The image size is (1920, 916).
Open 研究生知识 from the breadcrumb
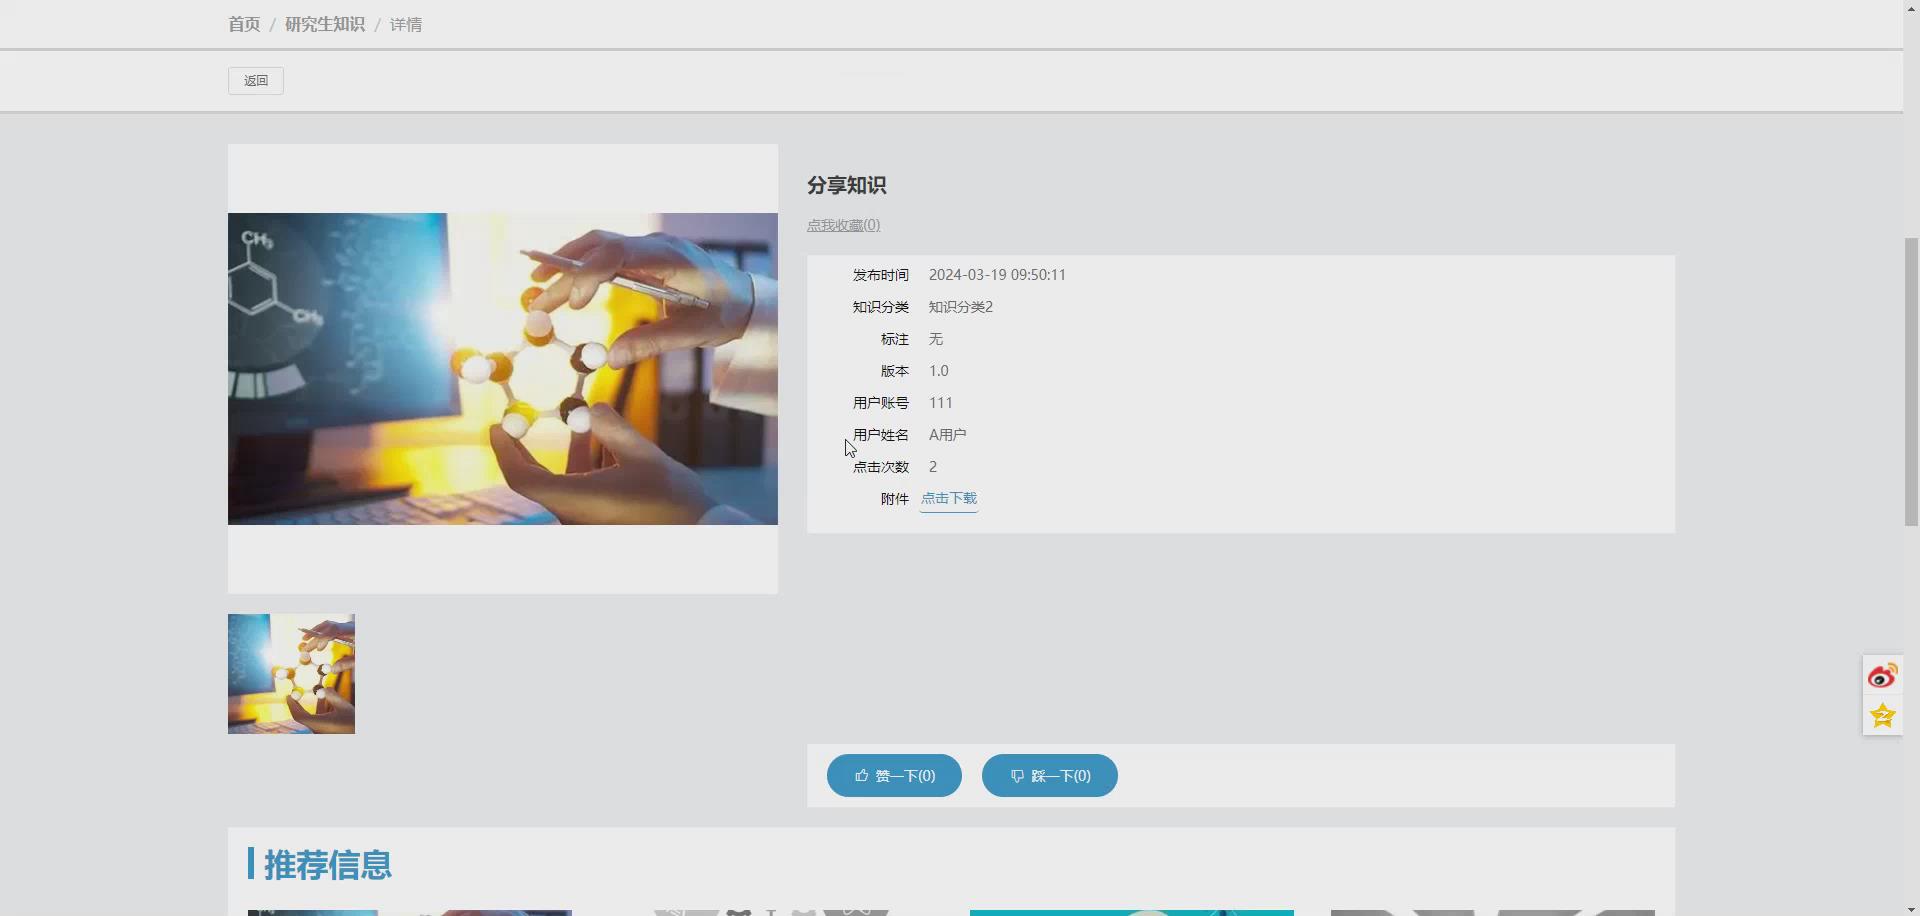click(x=325, y=24)
